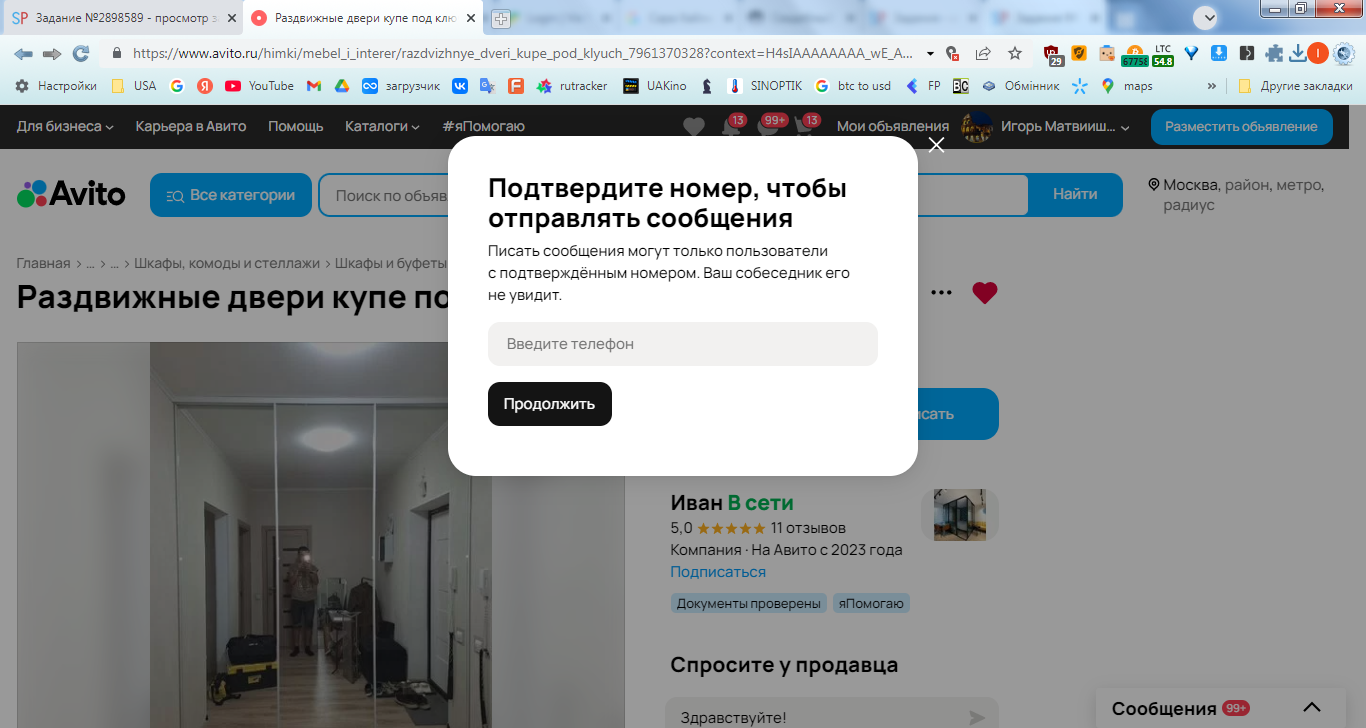Open the Yandex bookmark icon
Viewport: 1366px width, 728px height.
click(x=204, y=86)
